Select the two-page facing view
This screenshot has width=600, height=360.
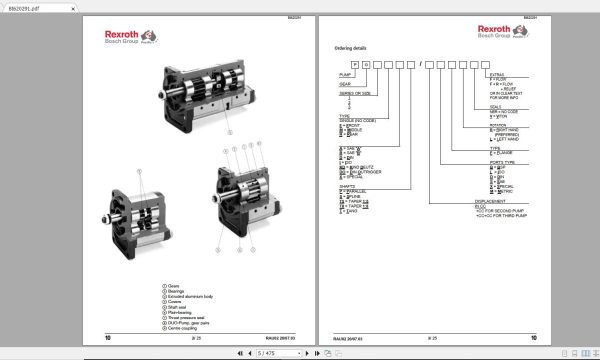pyautogui.click(x=585, y=353)
